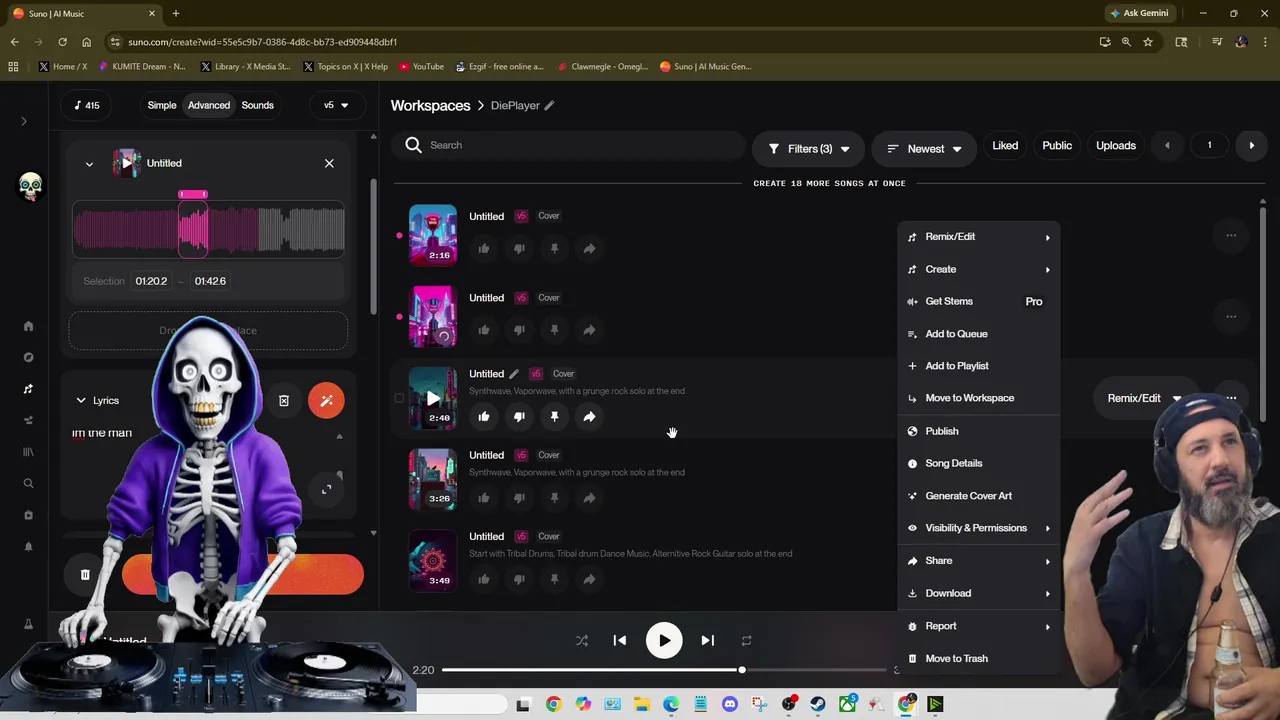This screenshot has height=720, width=1280.
Task: Open Library icon in left sidebar
Action: click(x=28, y=452)
